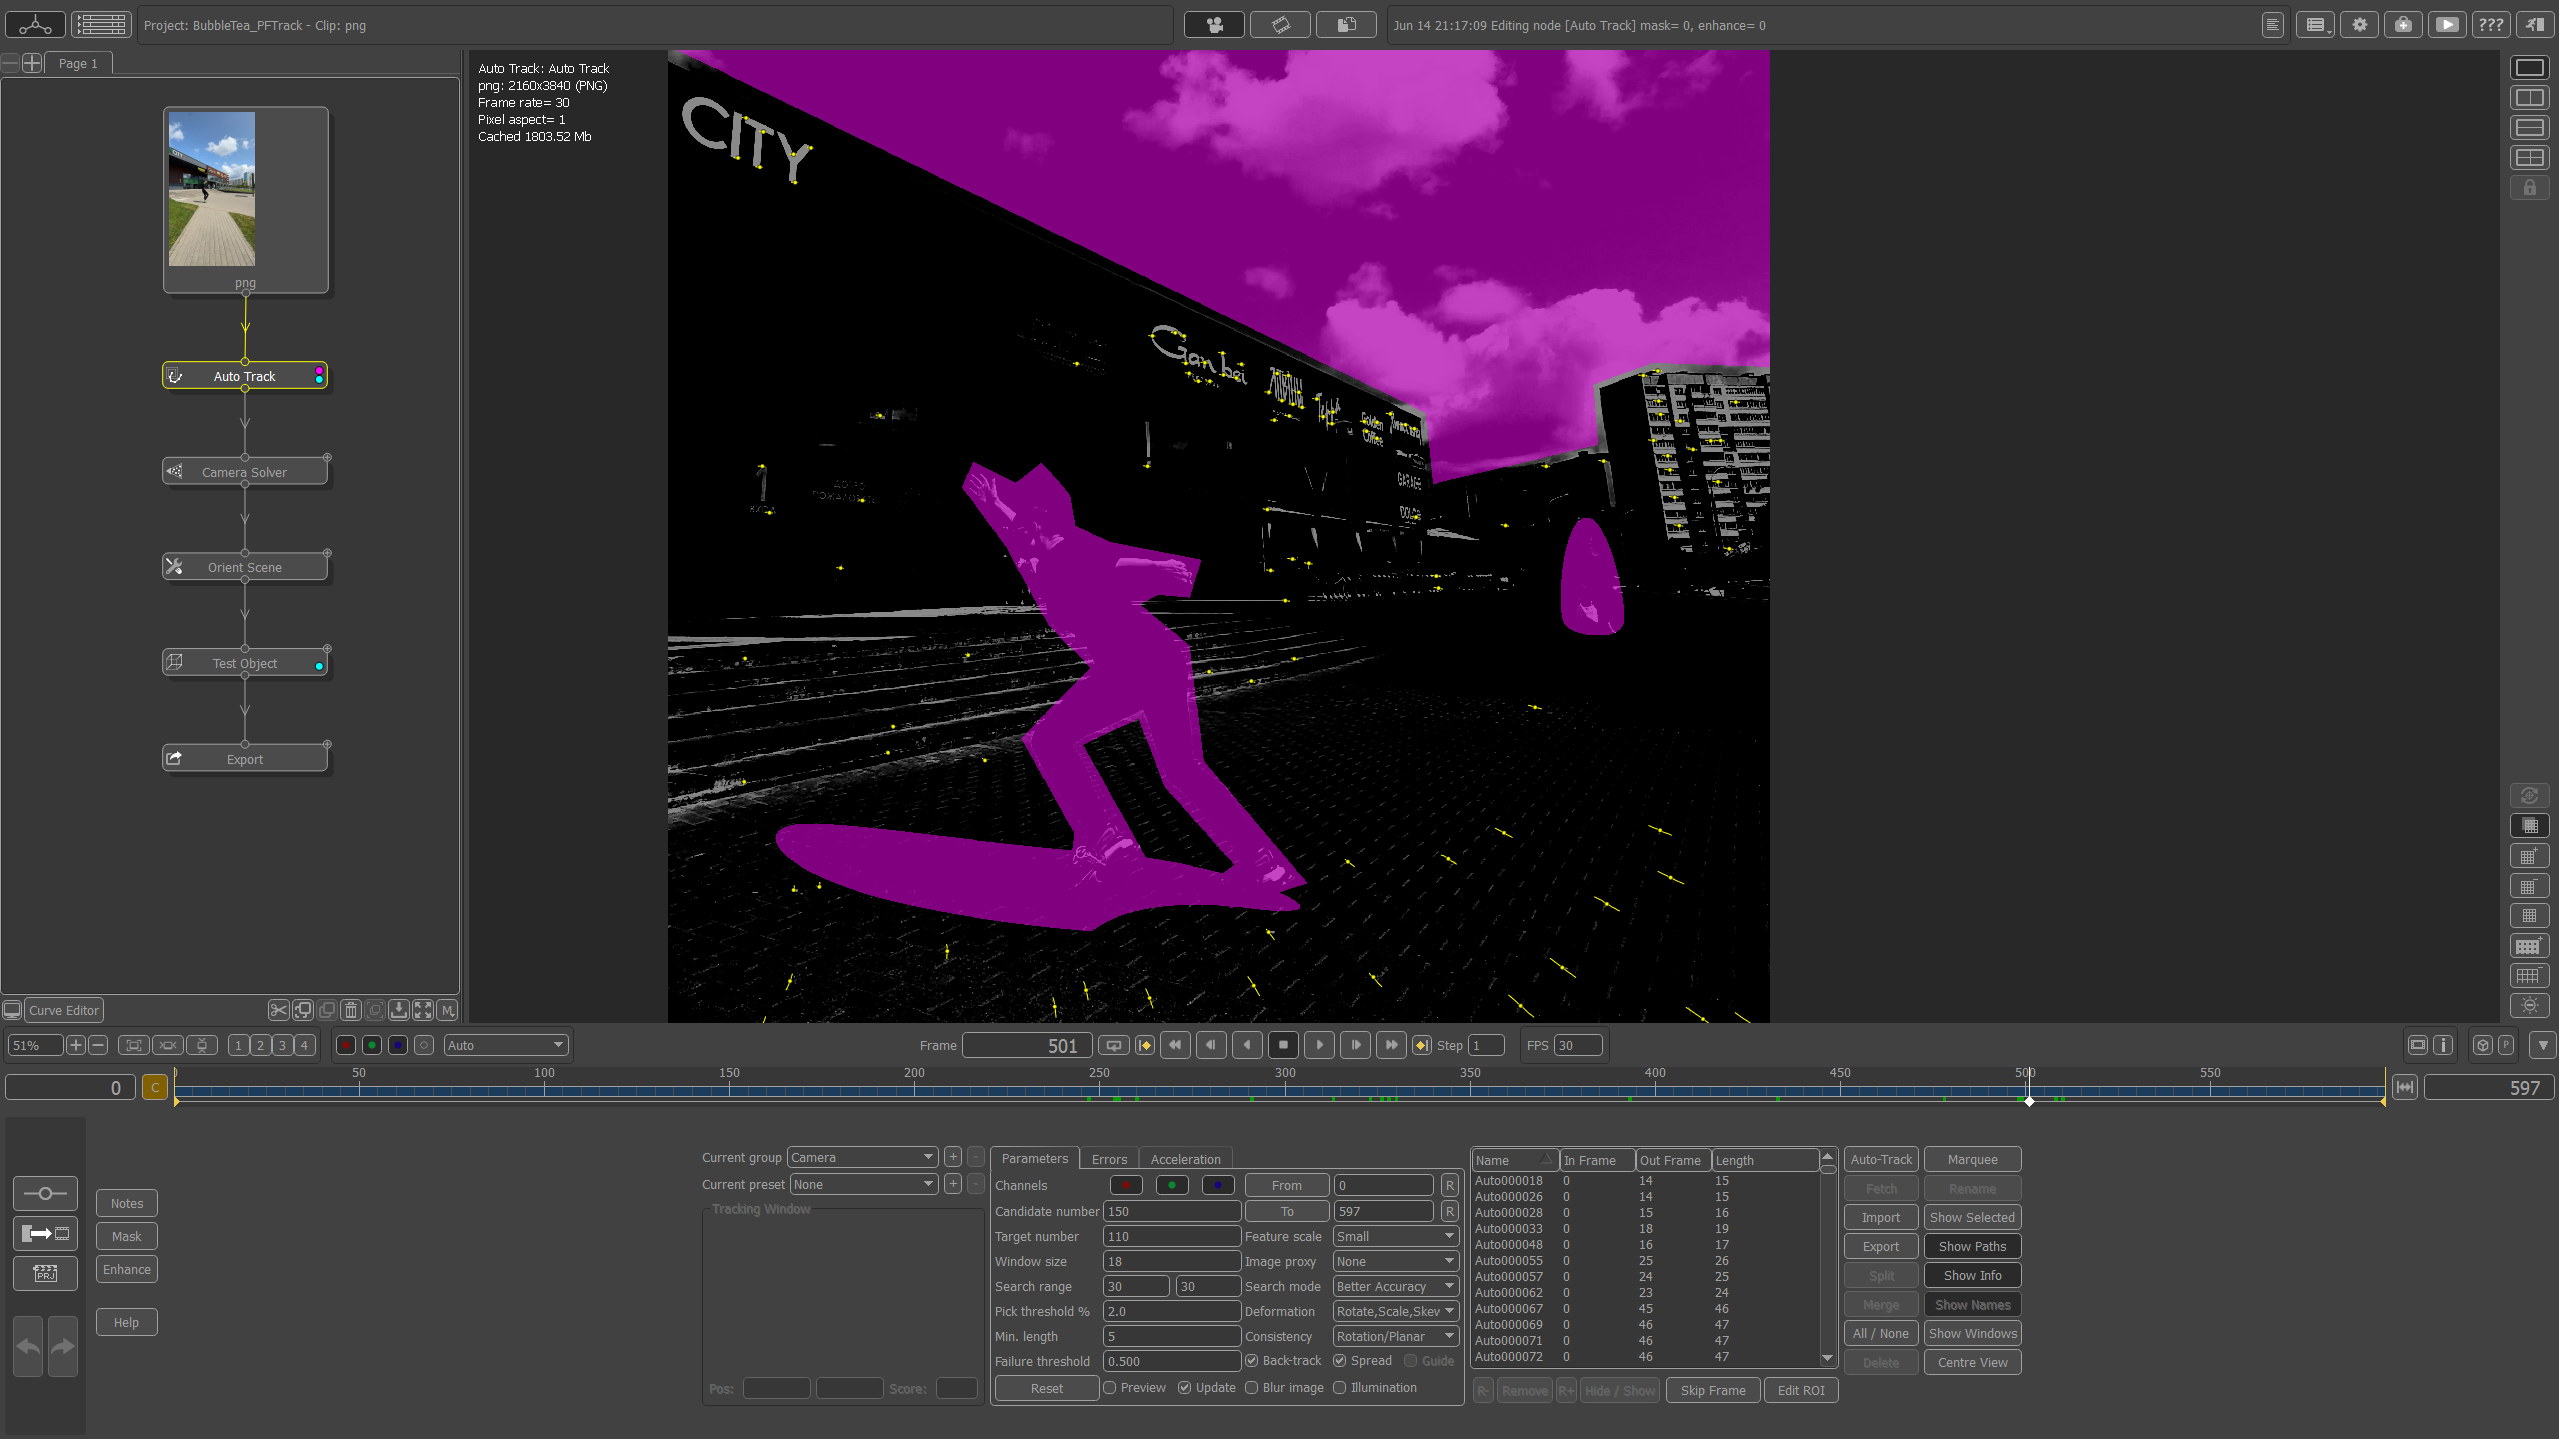Open the settings gear icon in top bar

click(x=2359, y=25)
